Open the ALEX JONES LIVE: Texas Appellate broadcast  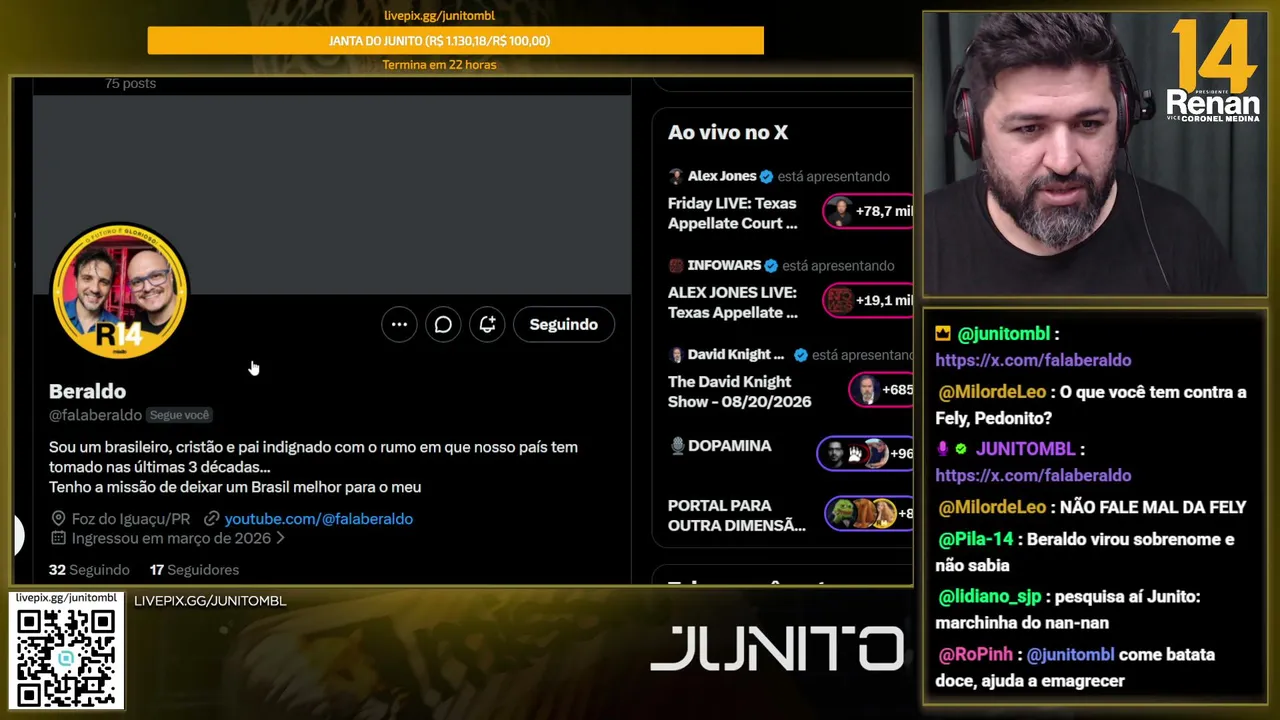[733, 302]
